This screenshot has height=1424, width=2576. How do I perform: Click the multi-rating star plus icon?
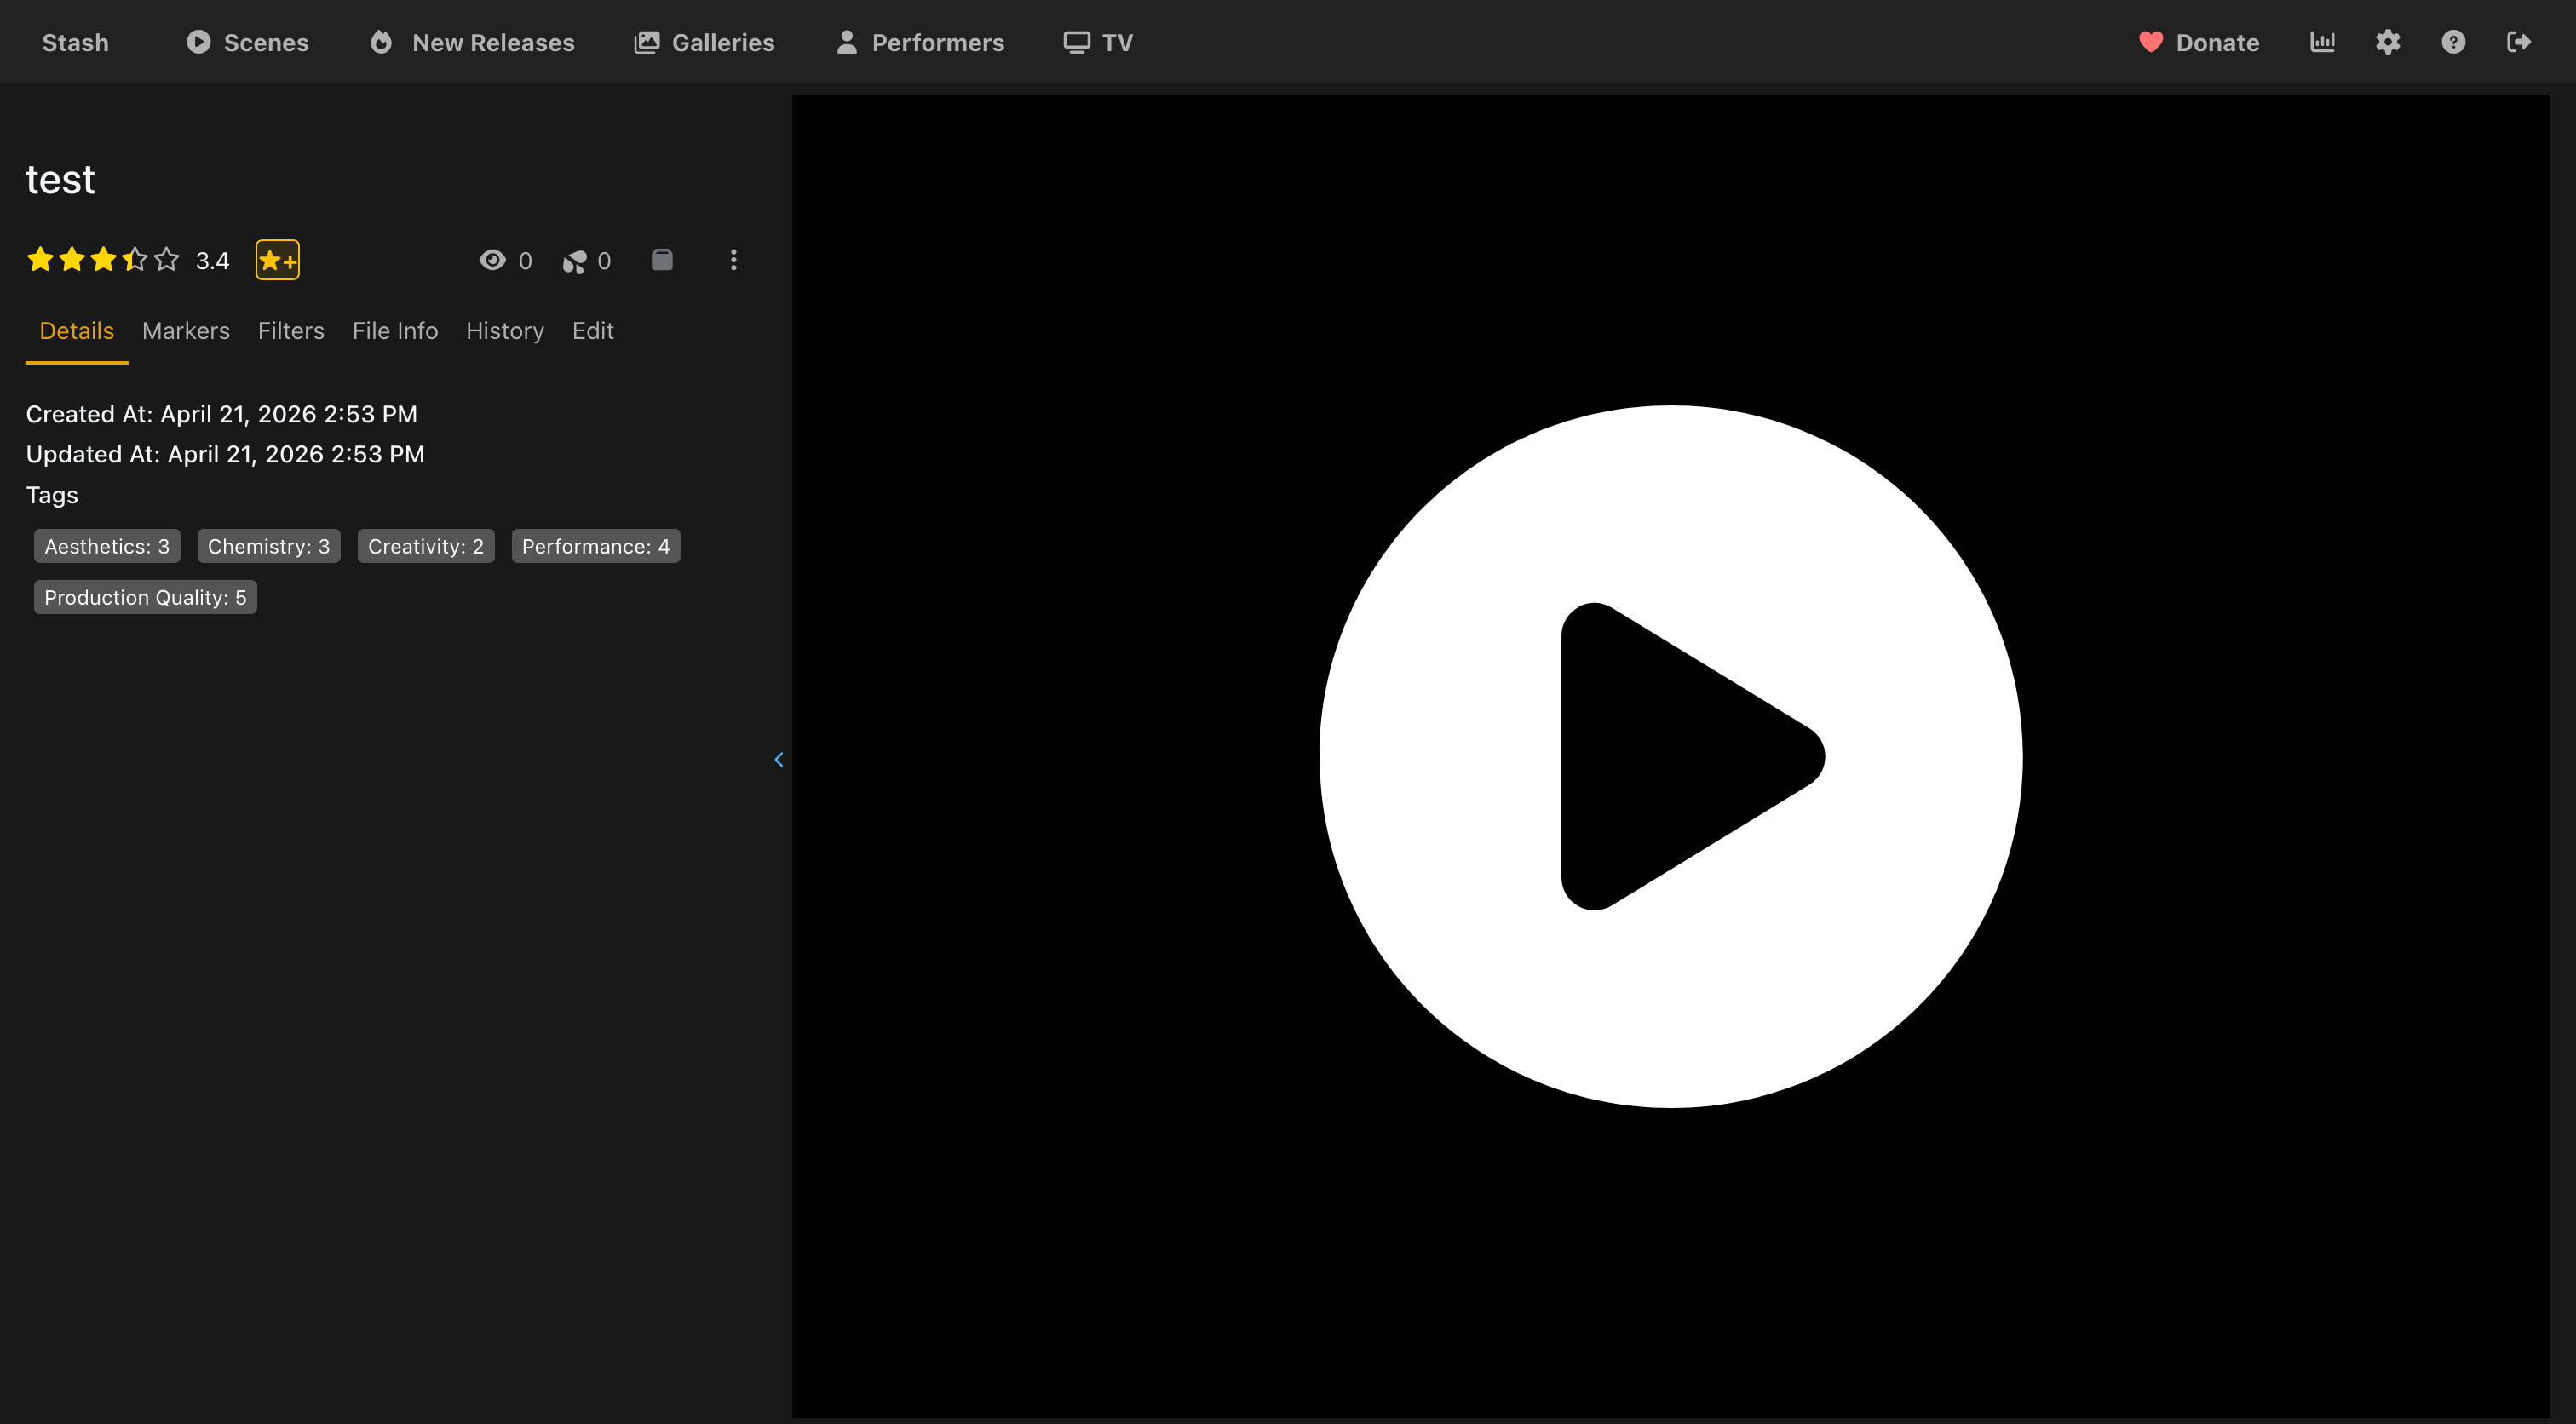(277, 260)
